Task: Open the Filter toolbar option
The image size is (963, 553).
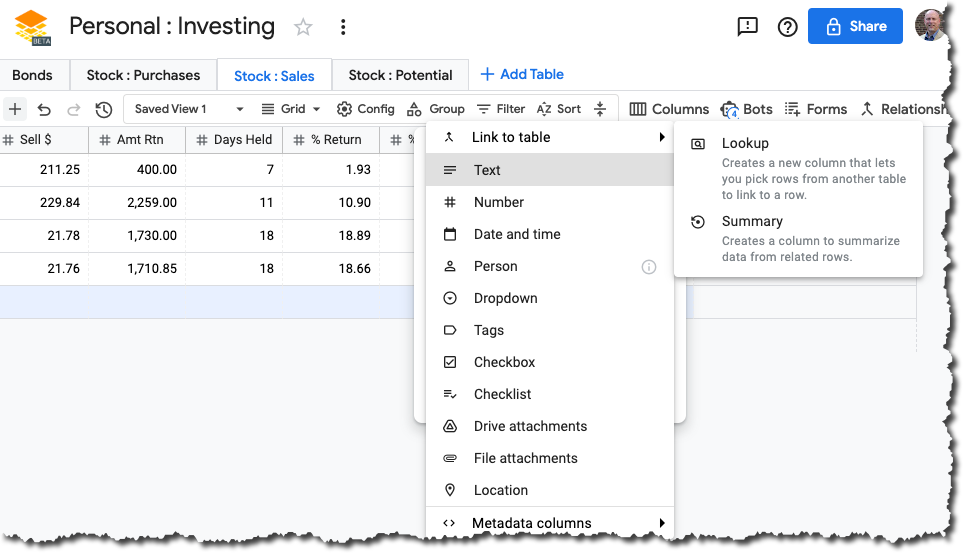Action: point(500,109)
